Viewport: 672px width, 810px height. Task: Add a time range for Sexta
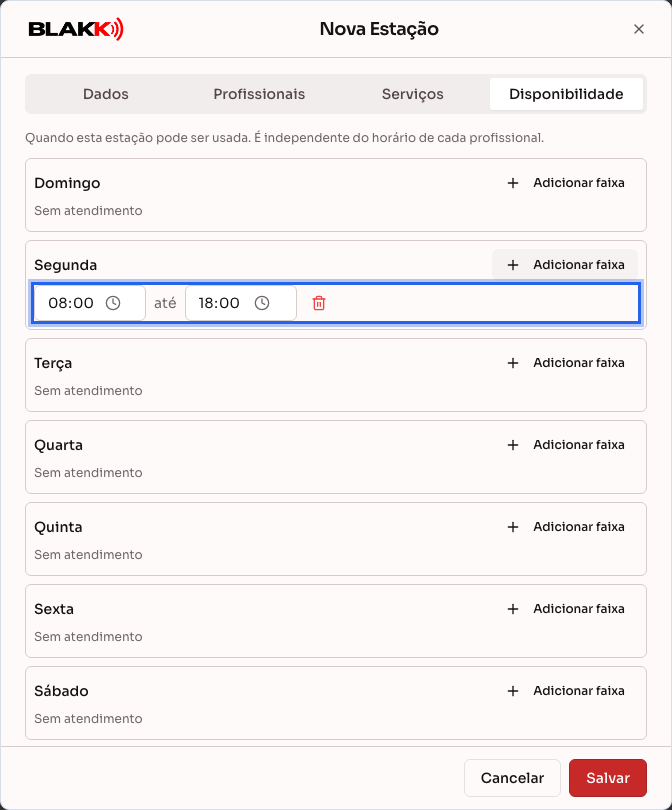click(x=565, y=609)
